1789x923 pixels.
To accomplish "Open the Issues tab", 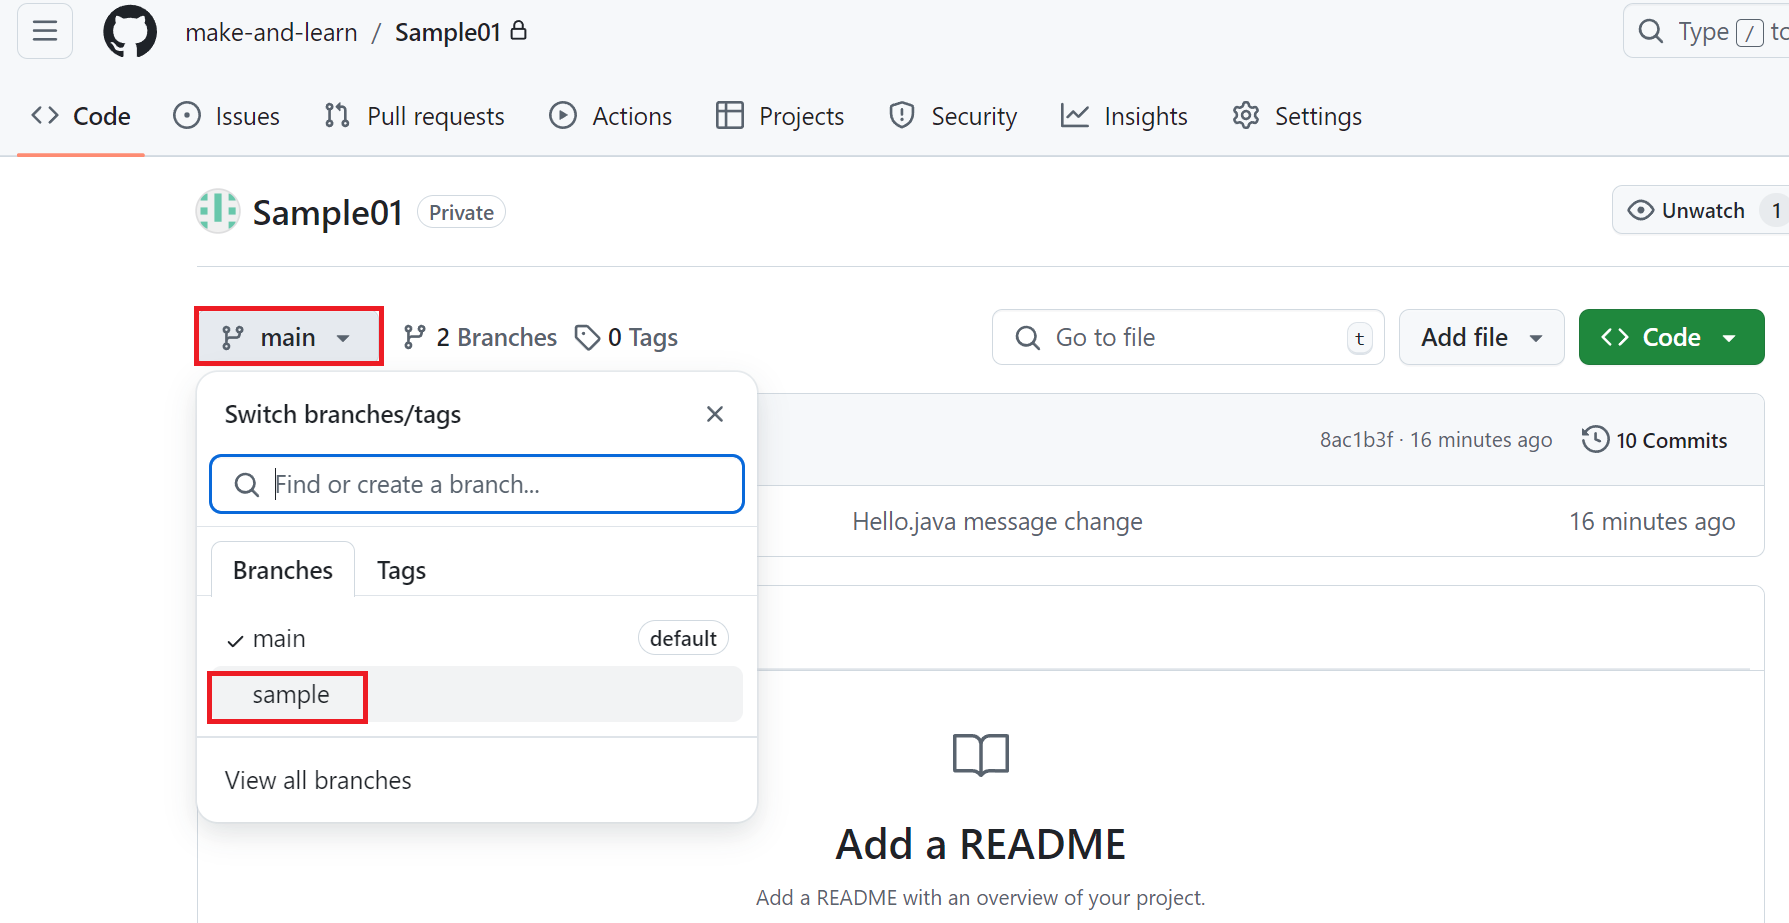I will [227, 116].
